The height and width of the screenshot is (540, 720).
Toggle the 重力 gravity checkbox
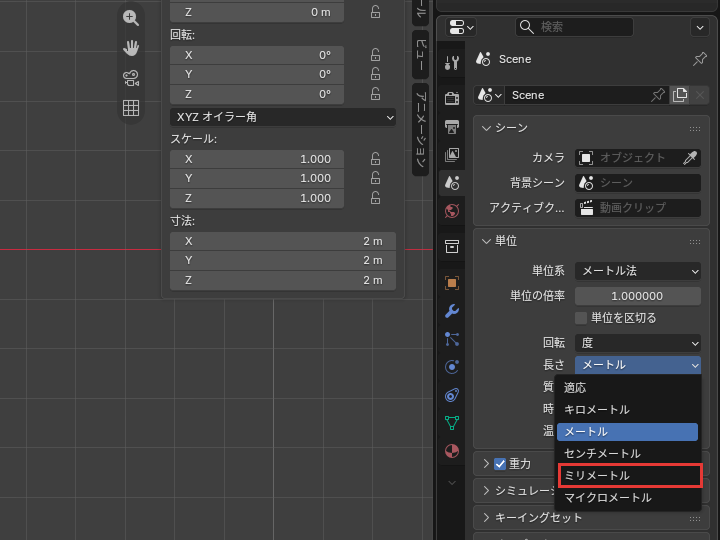pos(500,464)
